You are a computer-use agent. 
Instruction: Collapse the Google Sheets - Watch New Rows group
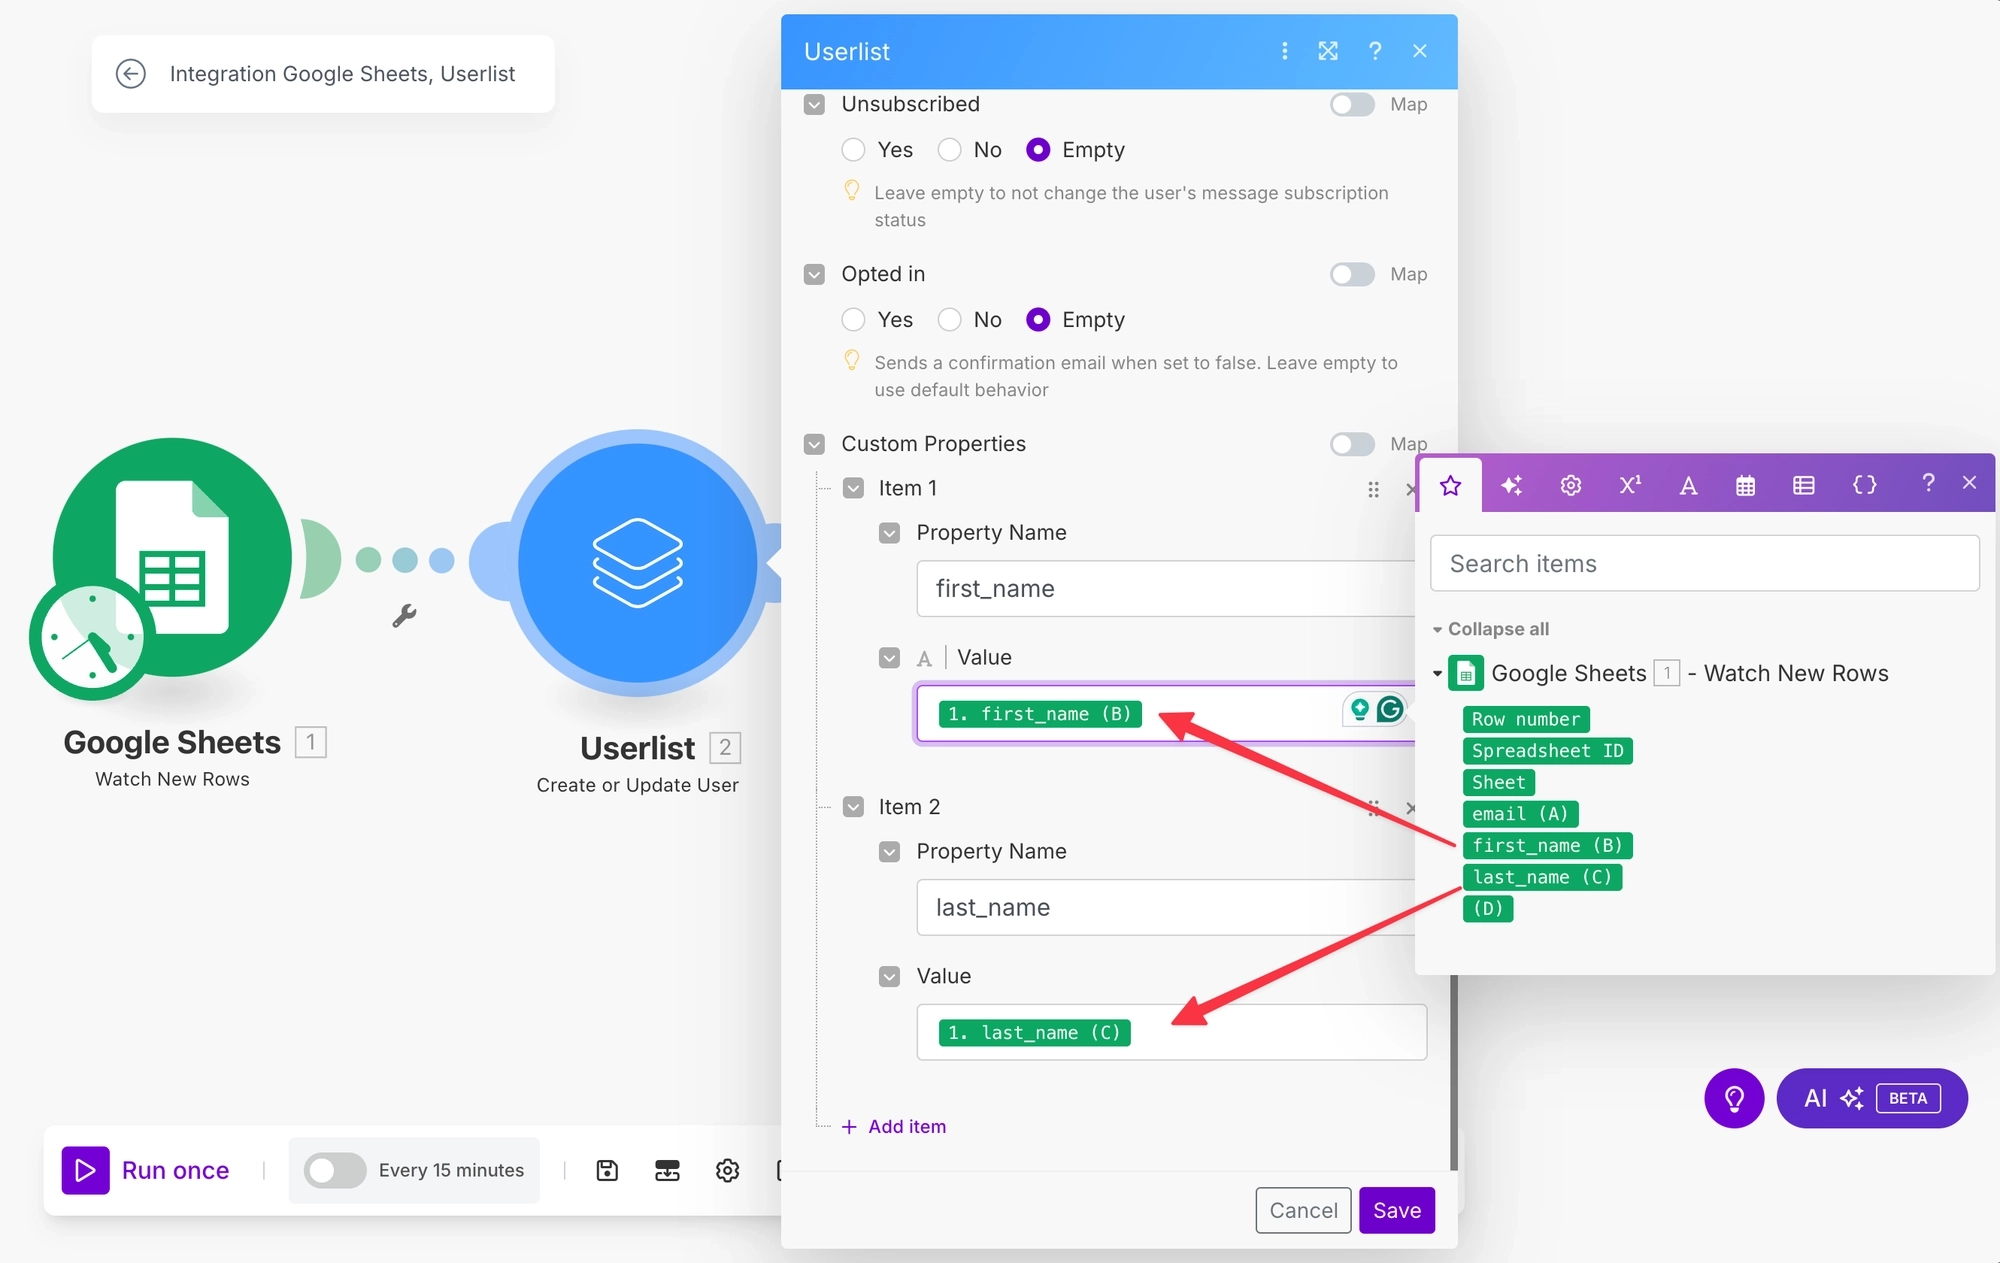[1438, 673]
